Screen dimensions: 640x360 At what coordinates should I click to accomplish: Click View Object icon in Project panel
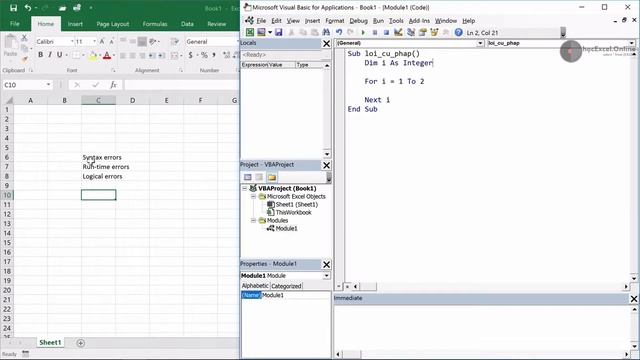point(259,177)
